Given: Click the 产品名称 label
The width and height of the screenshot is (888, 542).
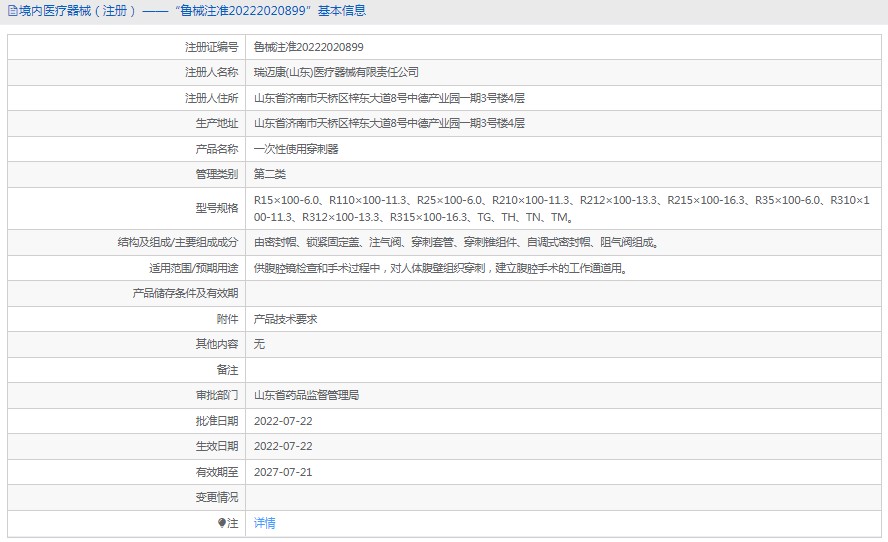Looking at the screenshot, I should point(217,149).
